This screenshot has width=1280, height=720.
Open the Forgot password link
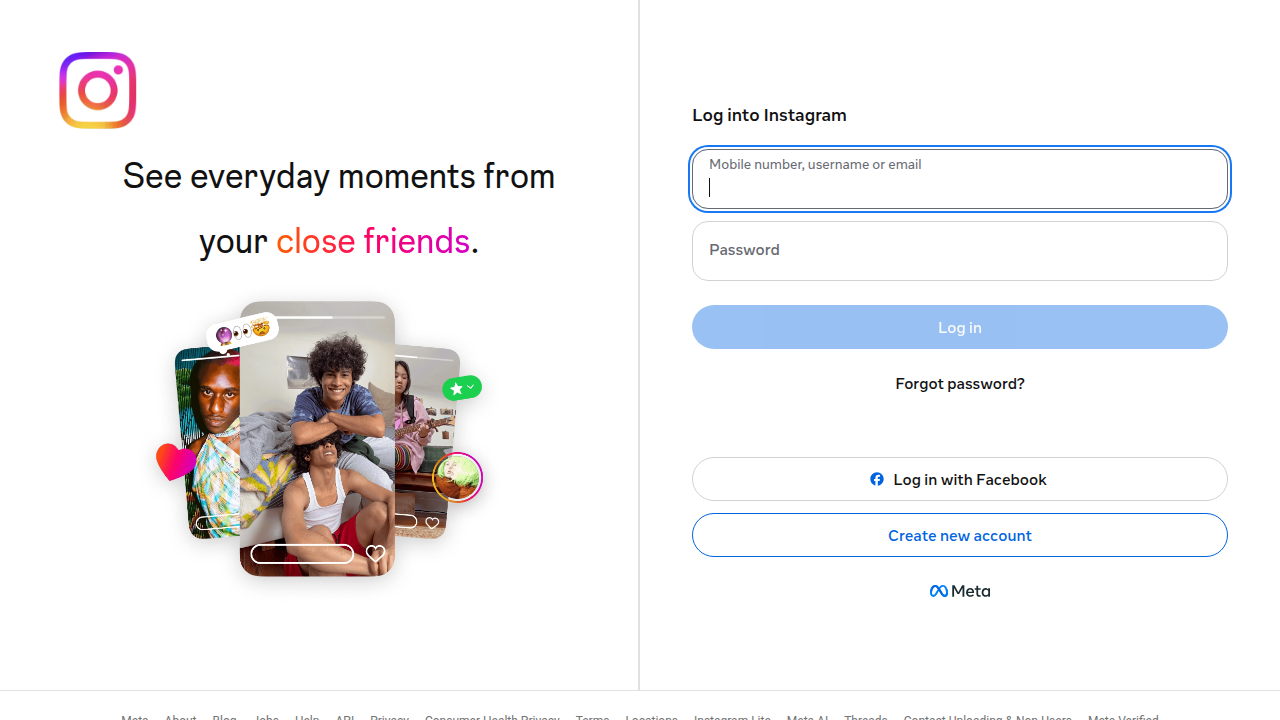point(959,383)
